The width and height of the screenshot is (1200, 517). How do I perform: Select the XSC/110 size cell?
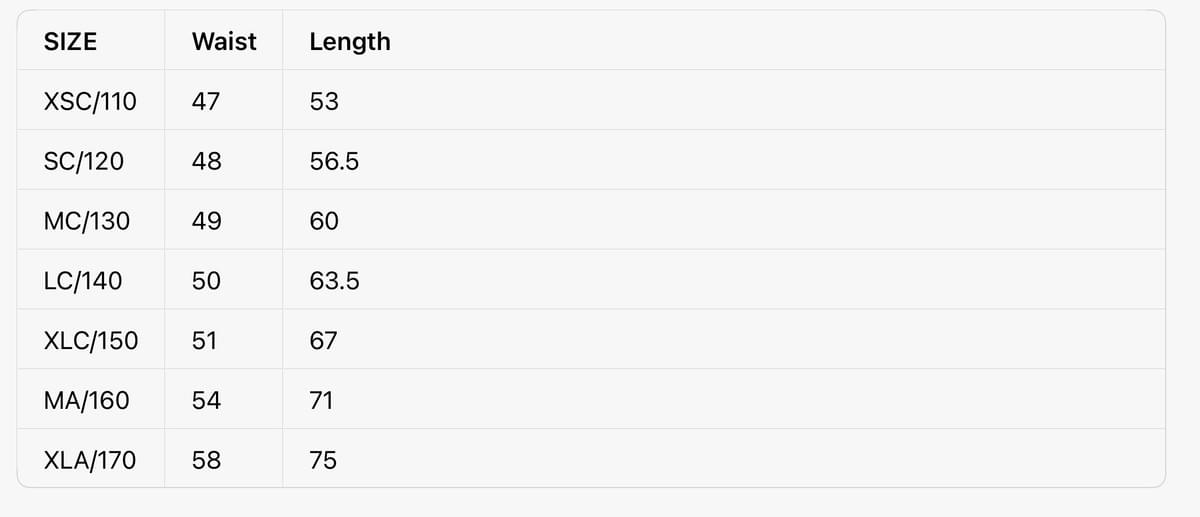(x=91, y=101)
